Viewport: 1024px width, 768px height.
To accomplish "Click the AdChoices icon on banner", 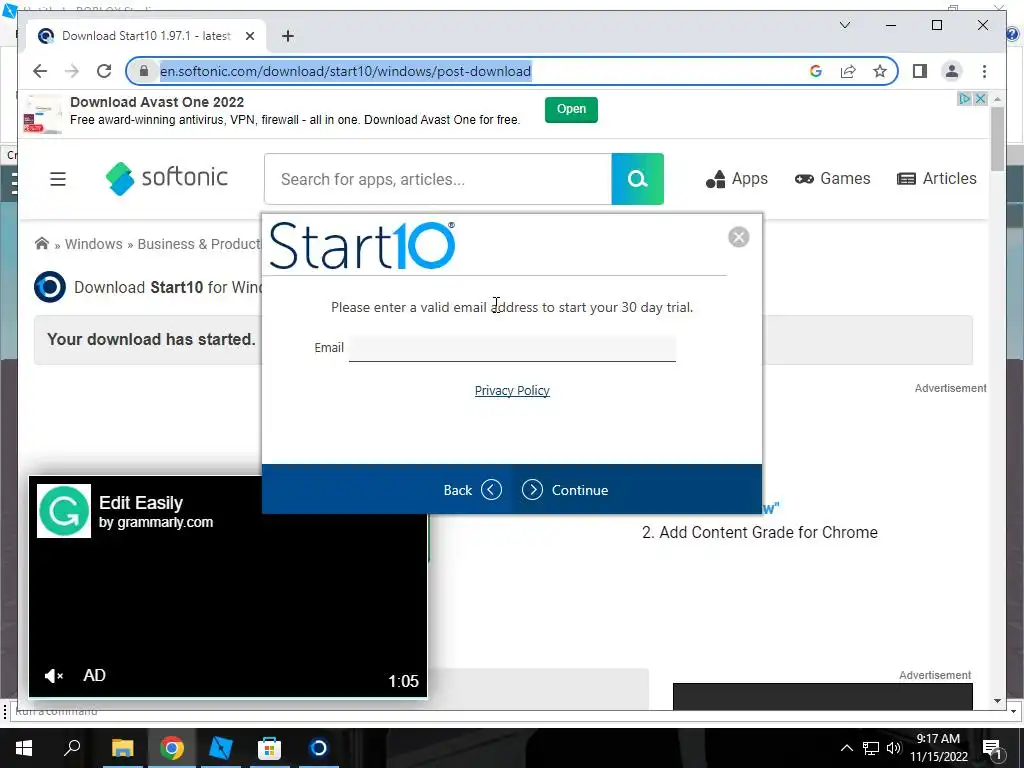I will tap(965, 99).
